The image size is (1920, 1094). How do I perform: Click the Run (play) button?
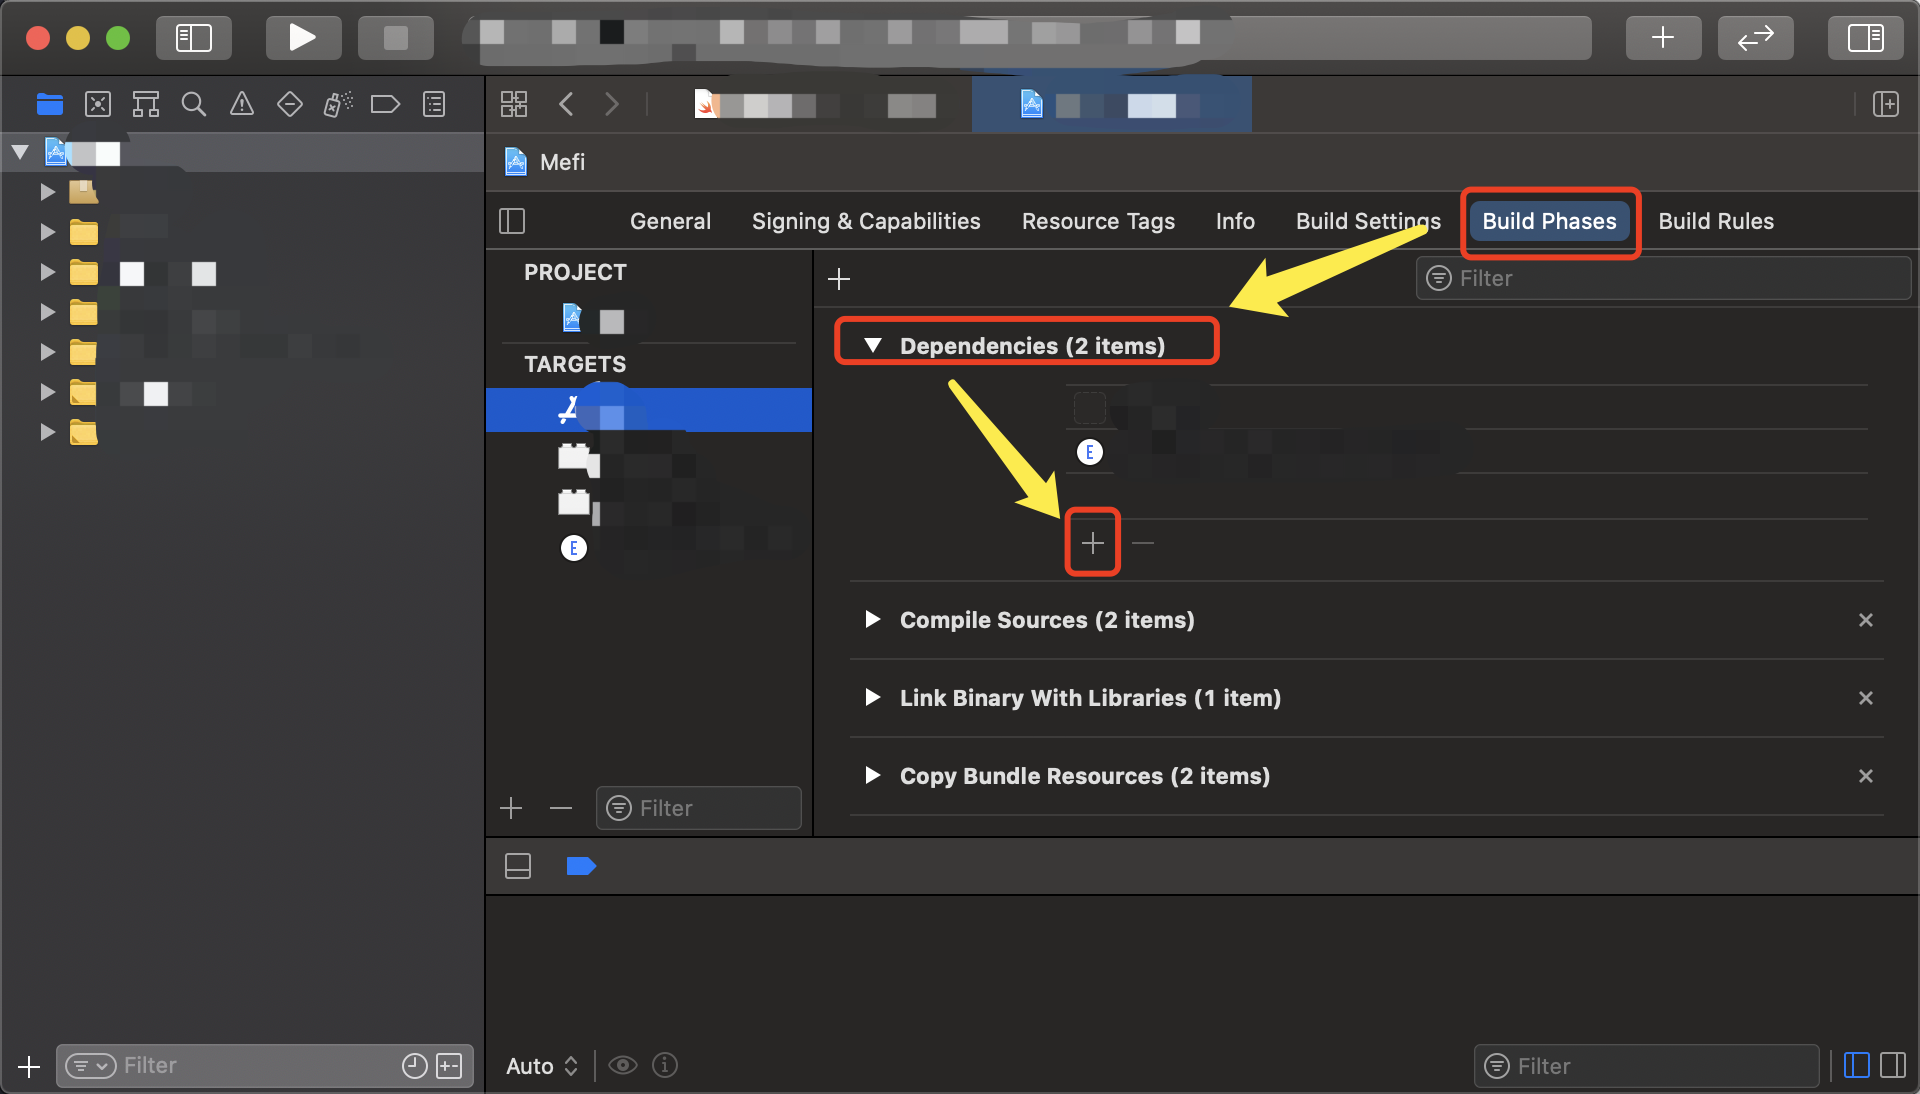[x=303, y=38]
